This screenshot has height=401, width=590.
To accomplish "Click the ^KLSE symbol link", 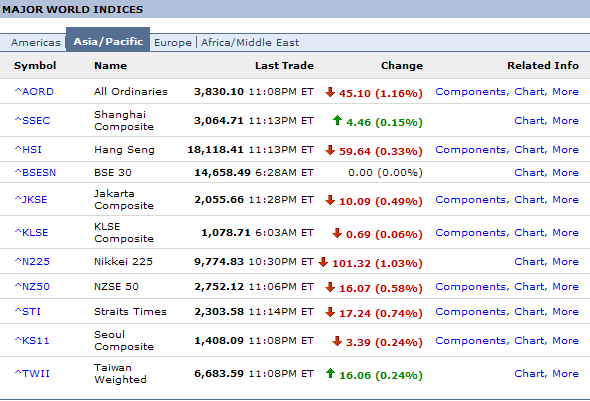I will [31, 232].
